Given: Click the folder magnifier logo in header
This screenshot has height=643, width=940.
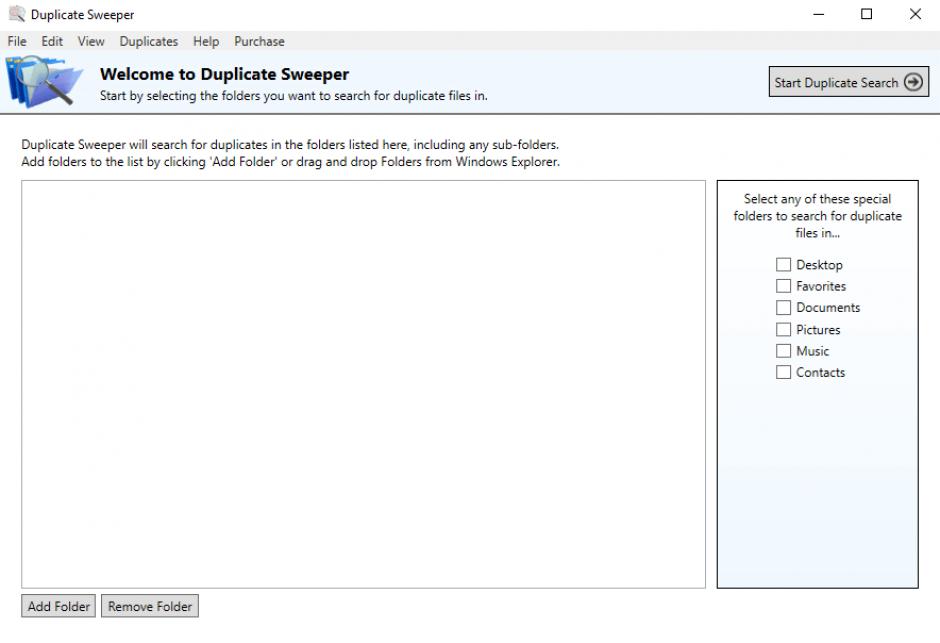Looking at the screenshot, I should [45, 81].
